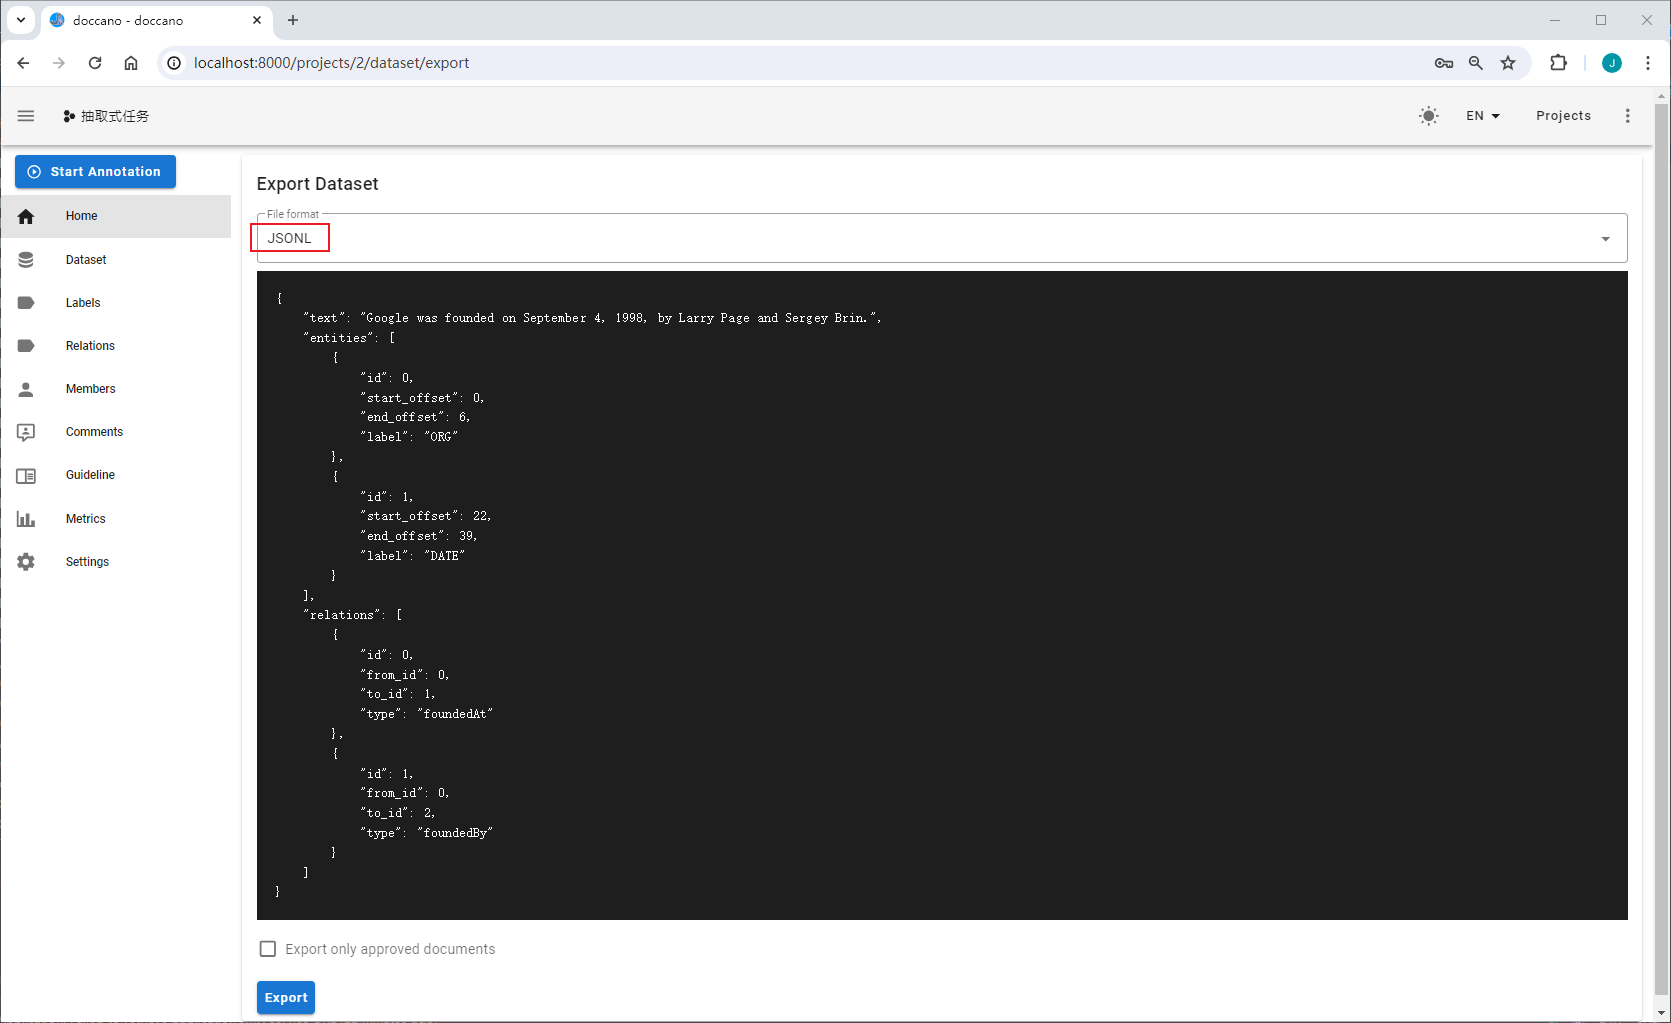Open the overflow menu with three dots
The height and width of the screenshot is (1023, 1671).
coord(1627,115)
